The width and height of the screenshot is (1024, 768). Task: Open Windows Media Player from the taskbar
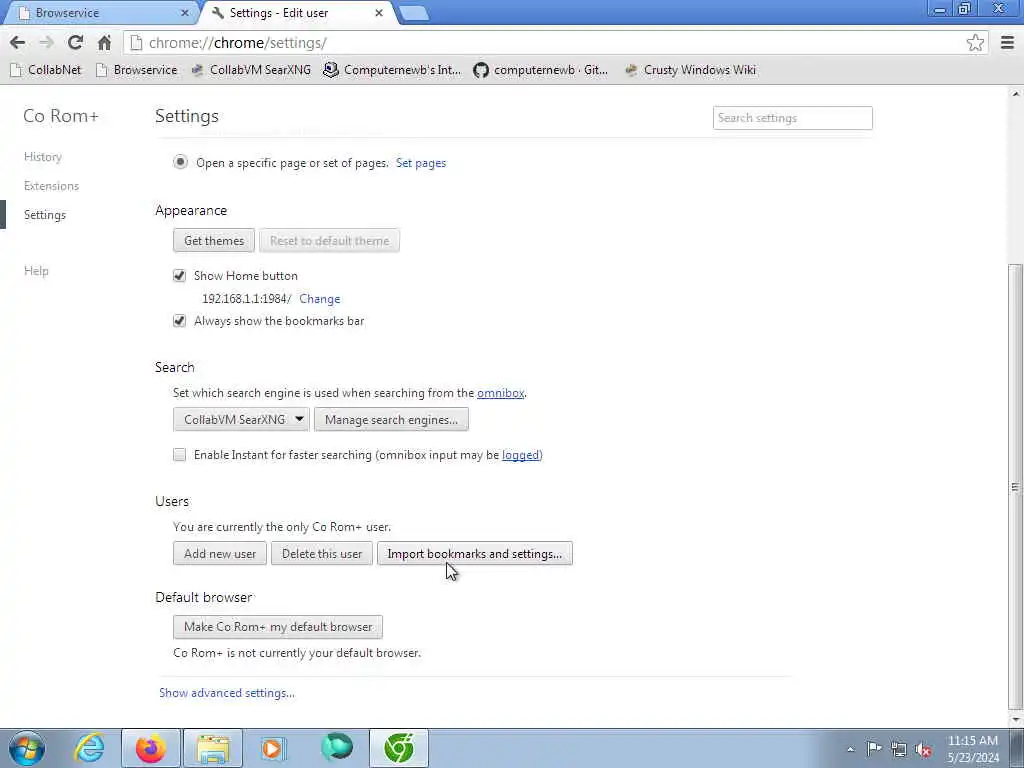272,748
